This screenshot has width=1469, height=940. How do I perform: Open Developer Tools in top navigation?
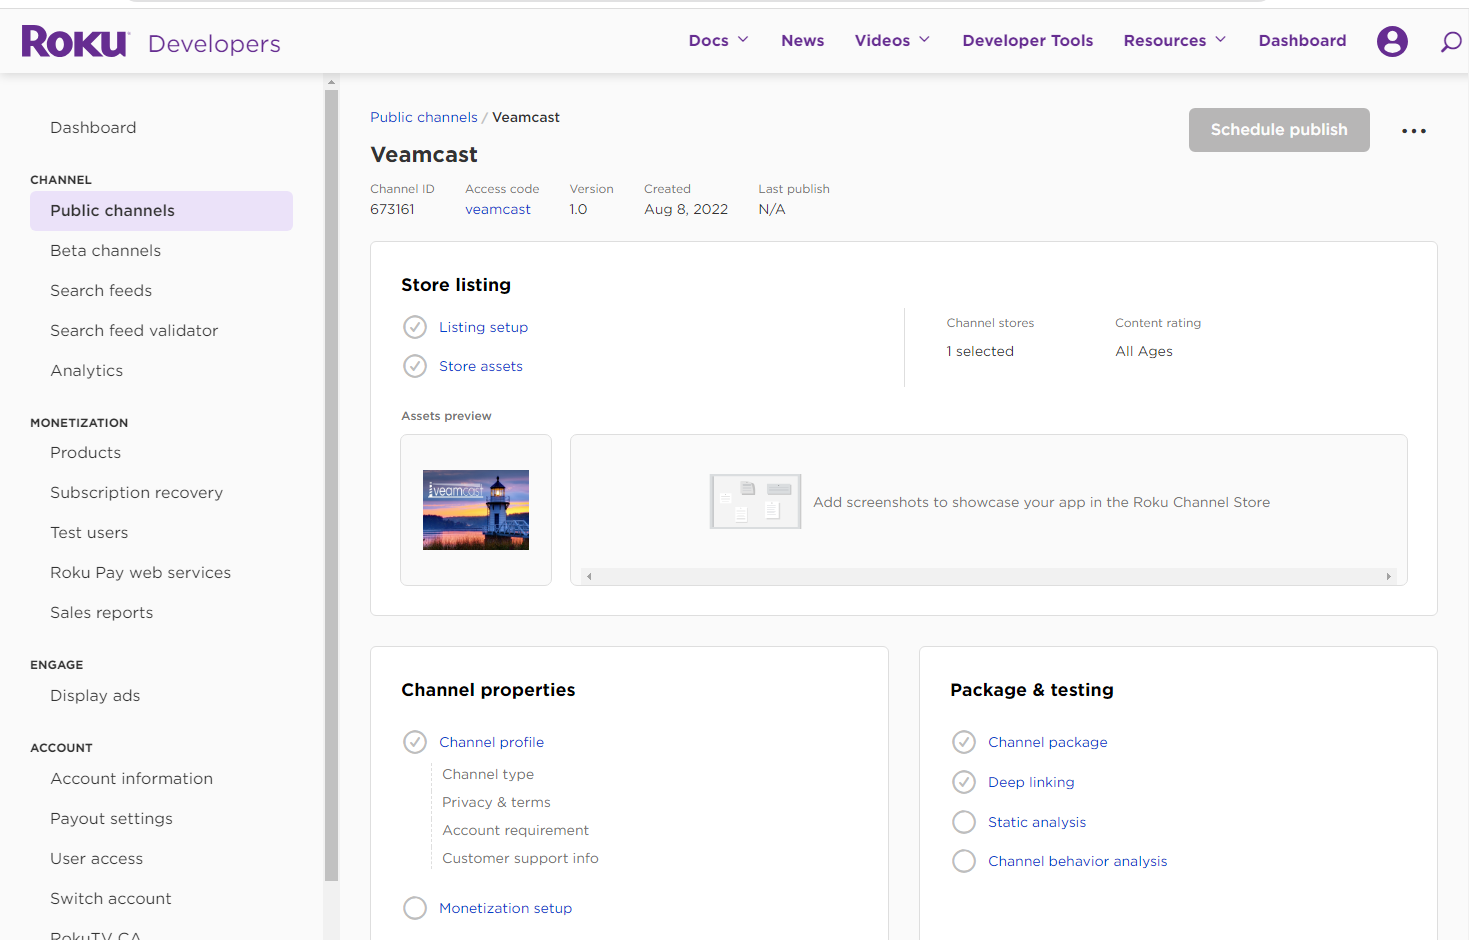(1028, 41)
